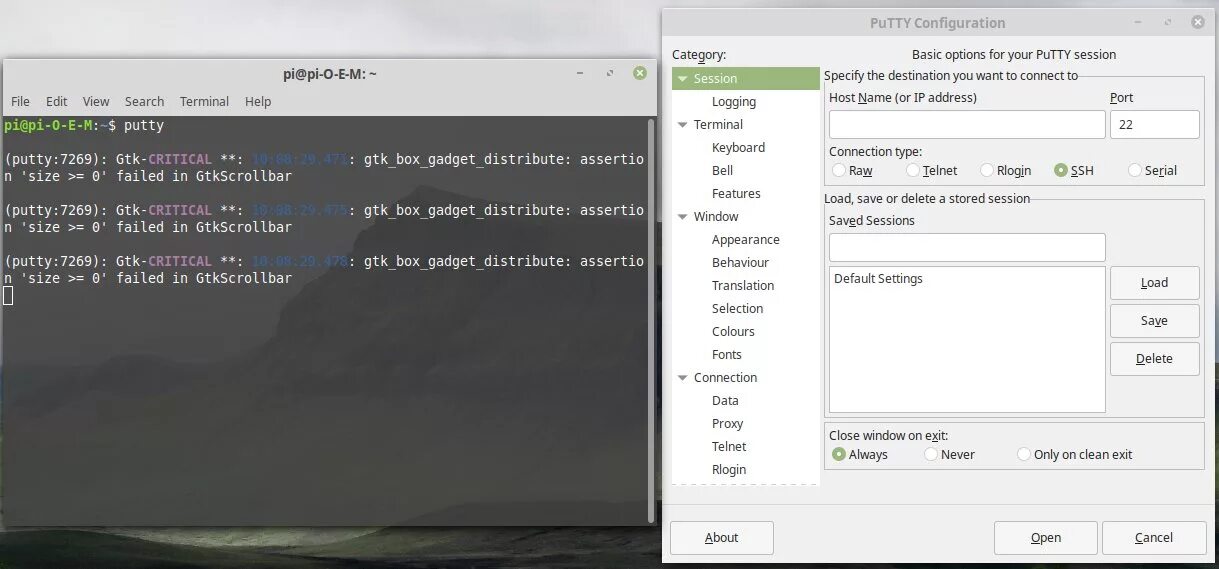Screen dimensions: 1219x569
Task: Click the About button
Action: coord(721,538)
